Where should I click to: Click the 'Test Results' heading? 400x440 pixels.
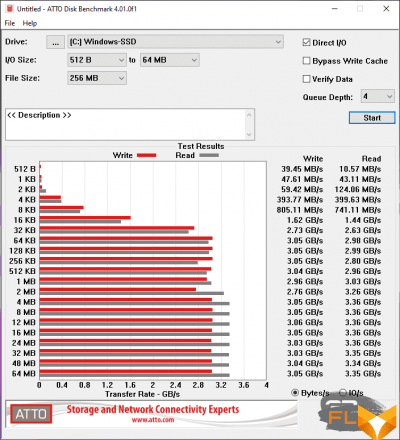pos(201,146)
